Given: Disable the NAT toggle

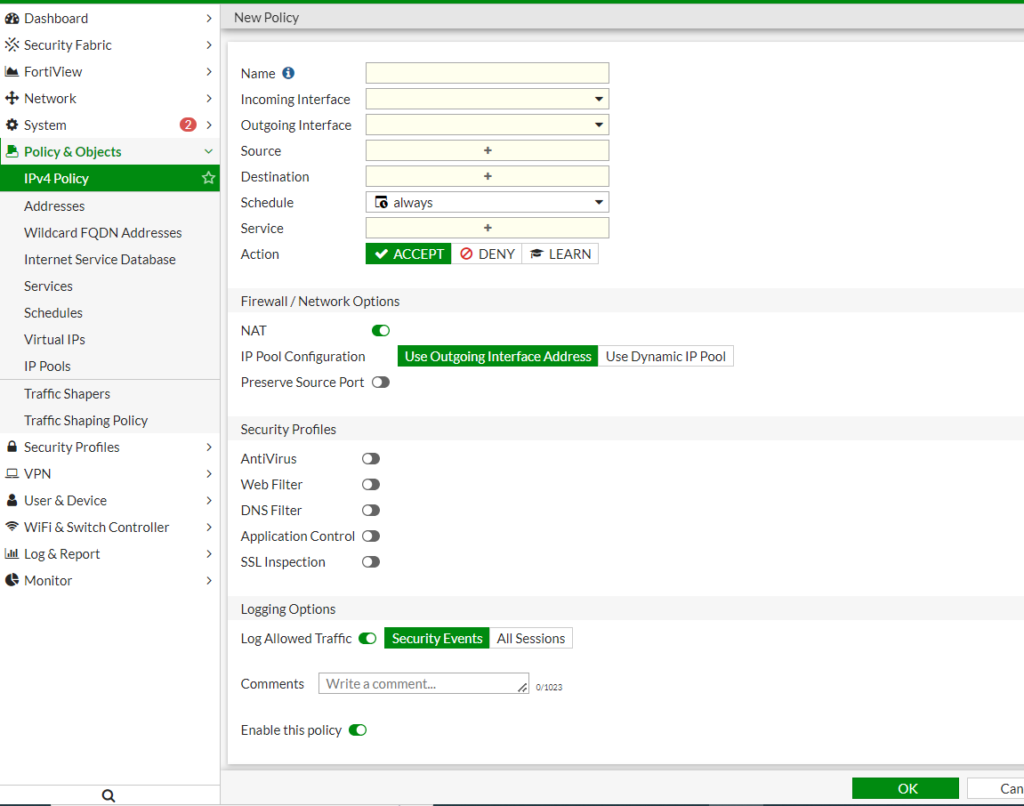Looking at the screenshot, I should 381,330.
